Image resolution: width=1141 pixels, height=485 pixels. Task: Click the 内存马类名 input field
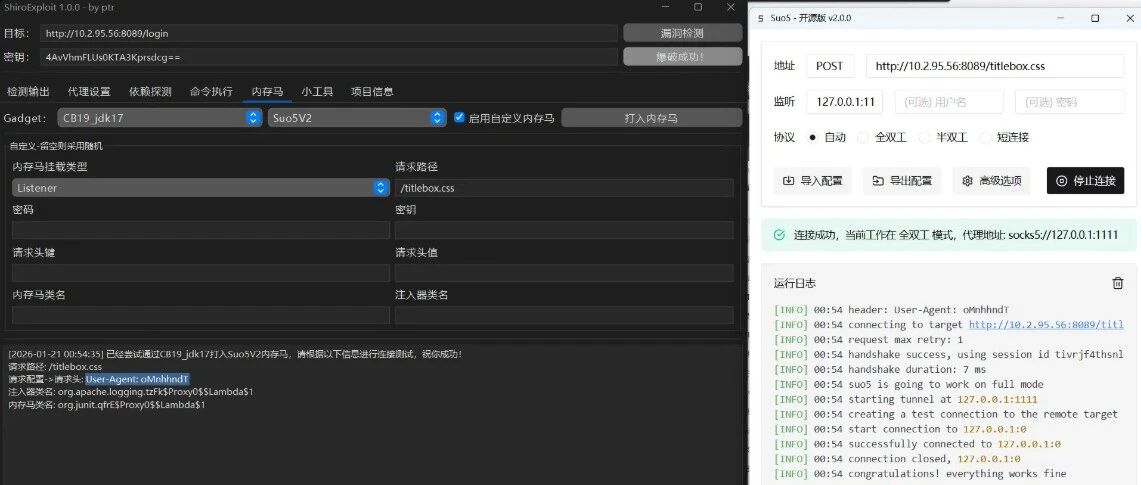pos(201,315)
